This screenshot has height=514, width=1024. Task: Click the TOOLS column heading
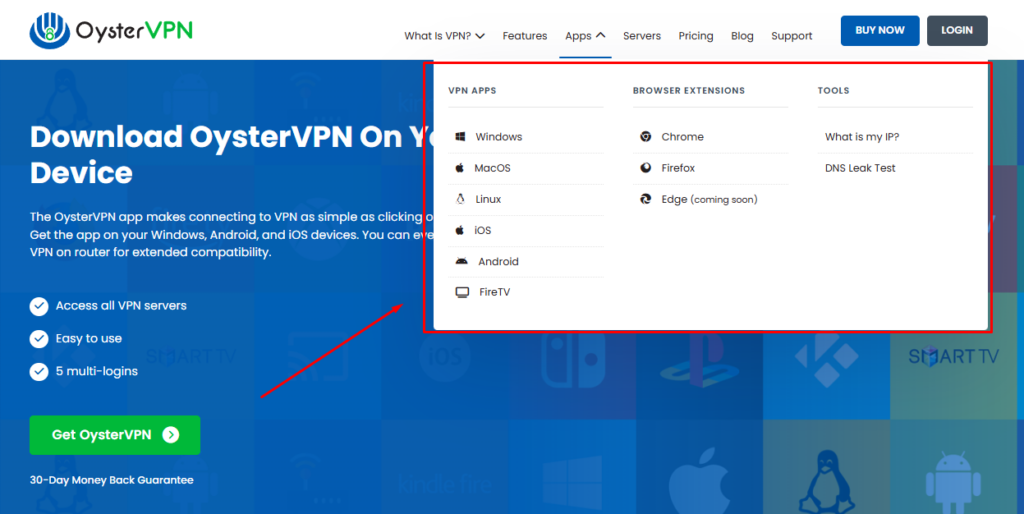click(x=833, y=90)
